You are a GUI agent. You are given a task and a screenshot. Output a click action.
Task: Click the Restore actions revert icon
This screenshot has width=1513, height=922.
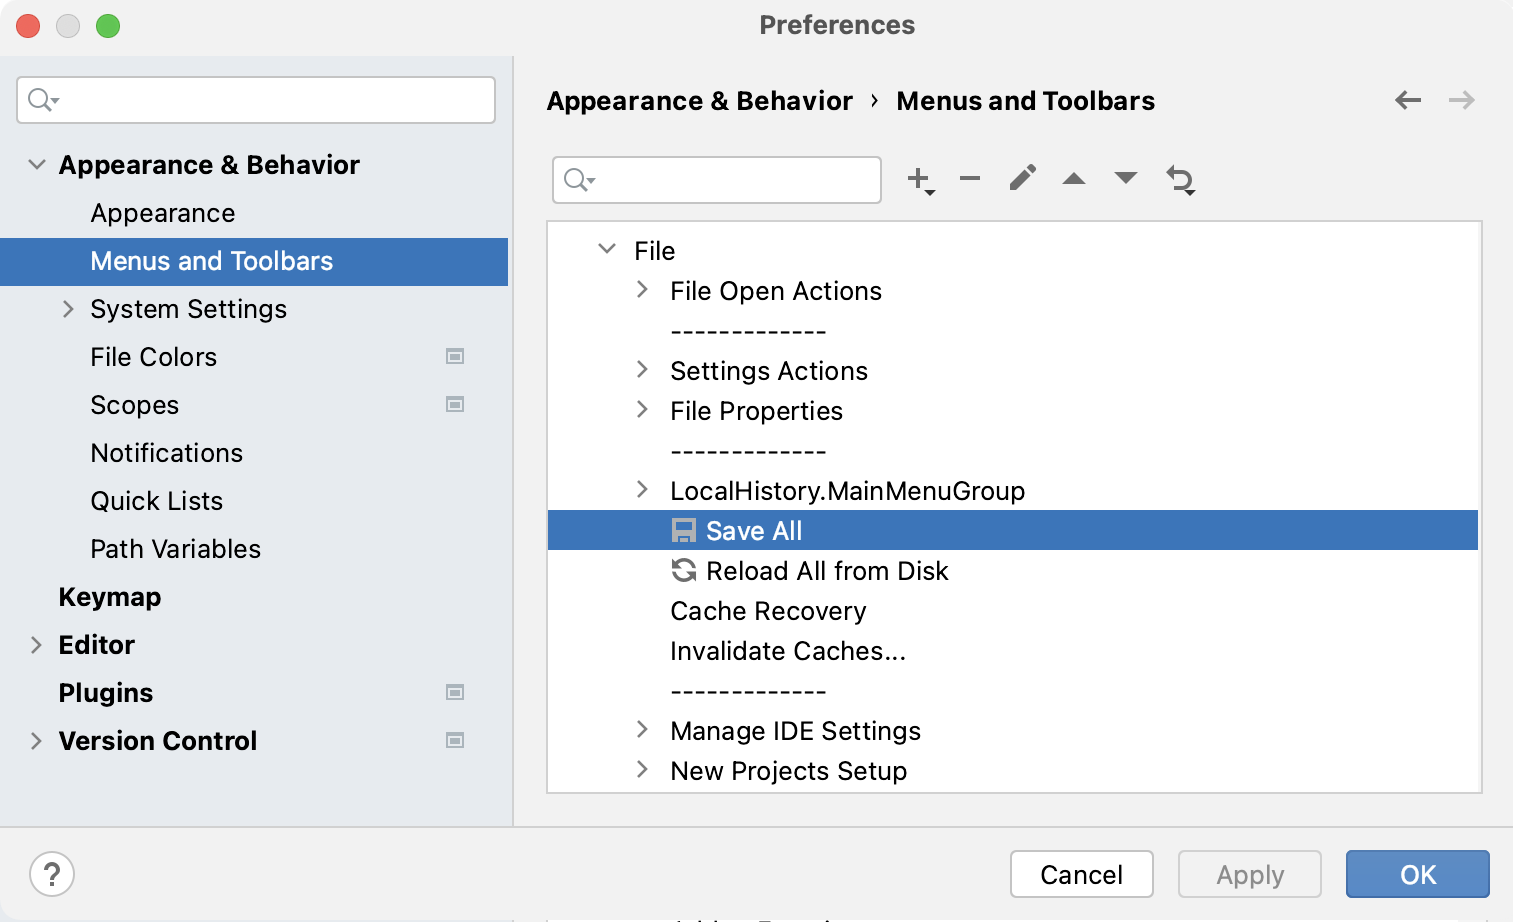click(x=1180, y=179)
